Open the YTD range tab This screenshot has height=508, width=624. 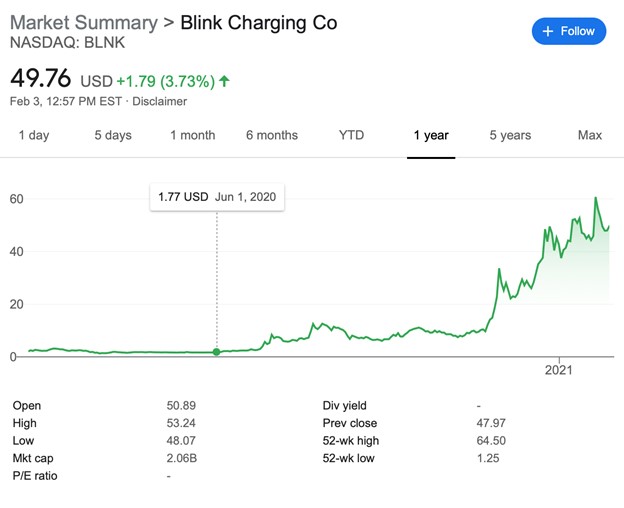click(351, 135)
